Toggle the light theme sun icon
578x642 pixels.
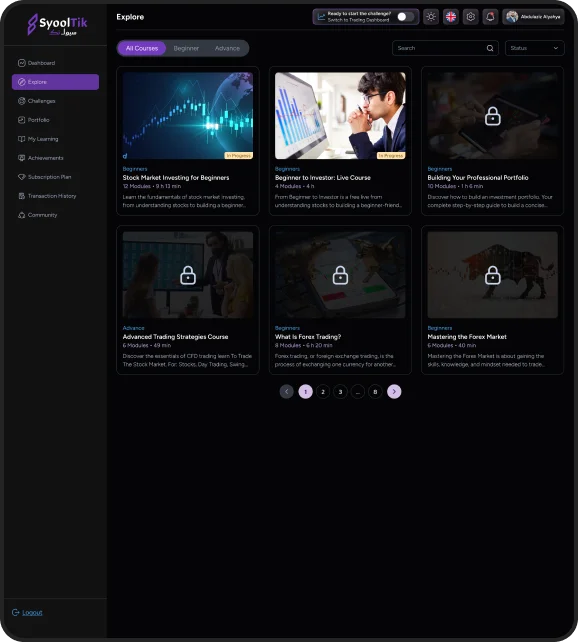431,17
